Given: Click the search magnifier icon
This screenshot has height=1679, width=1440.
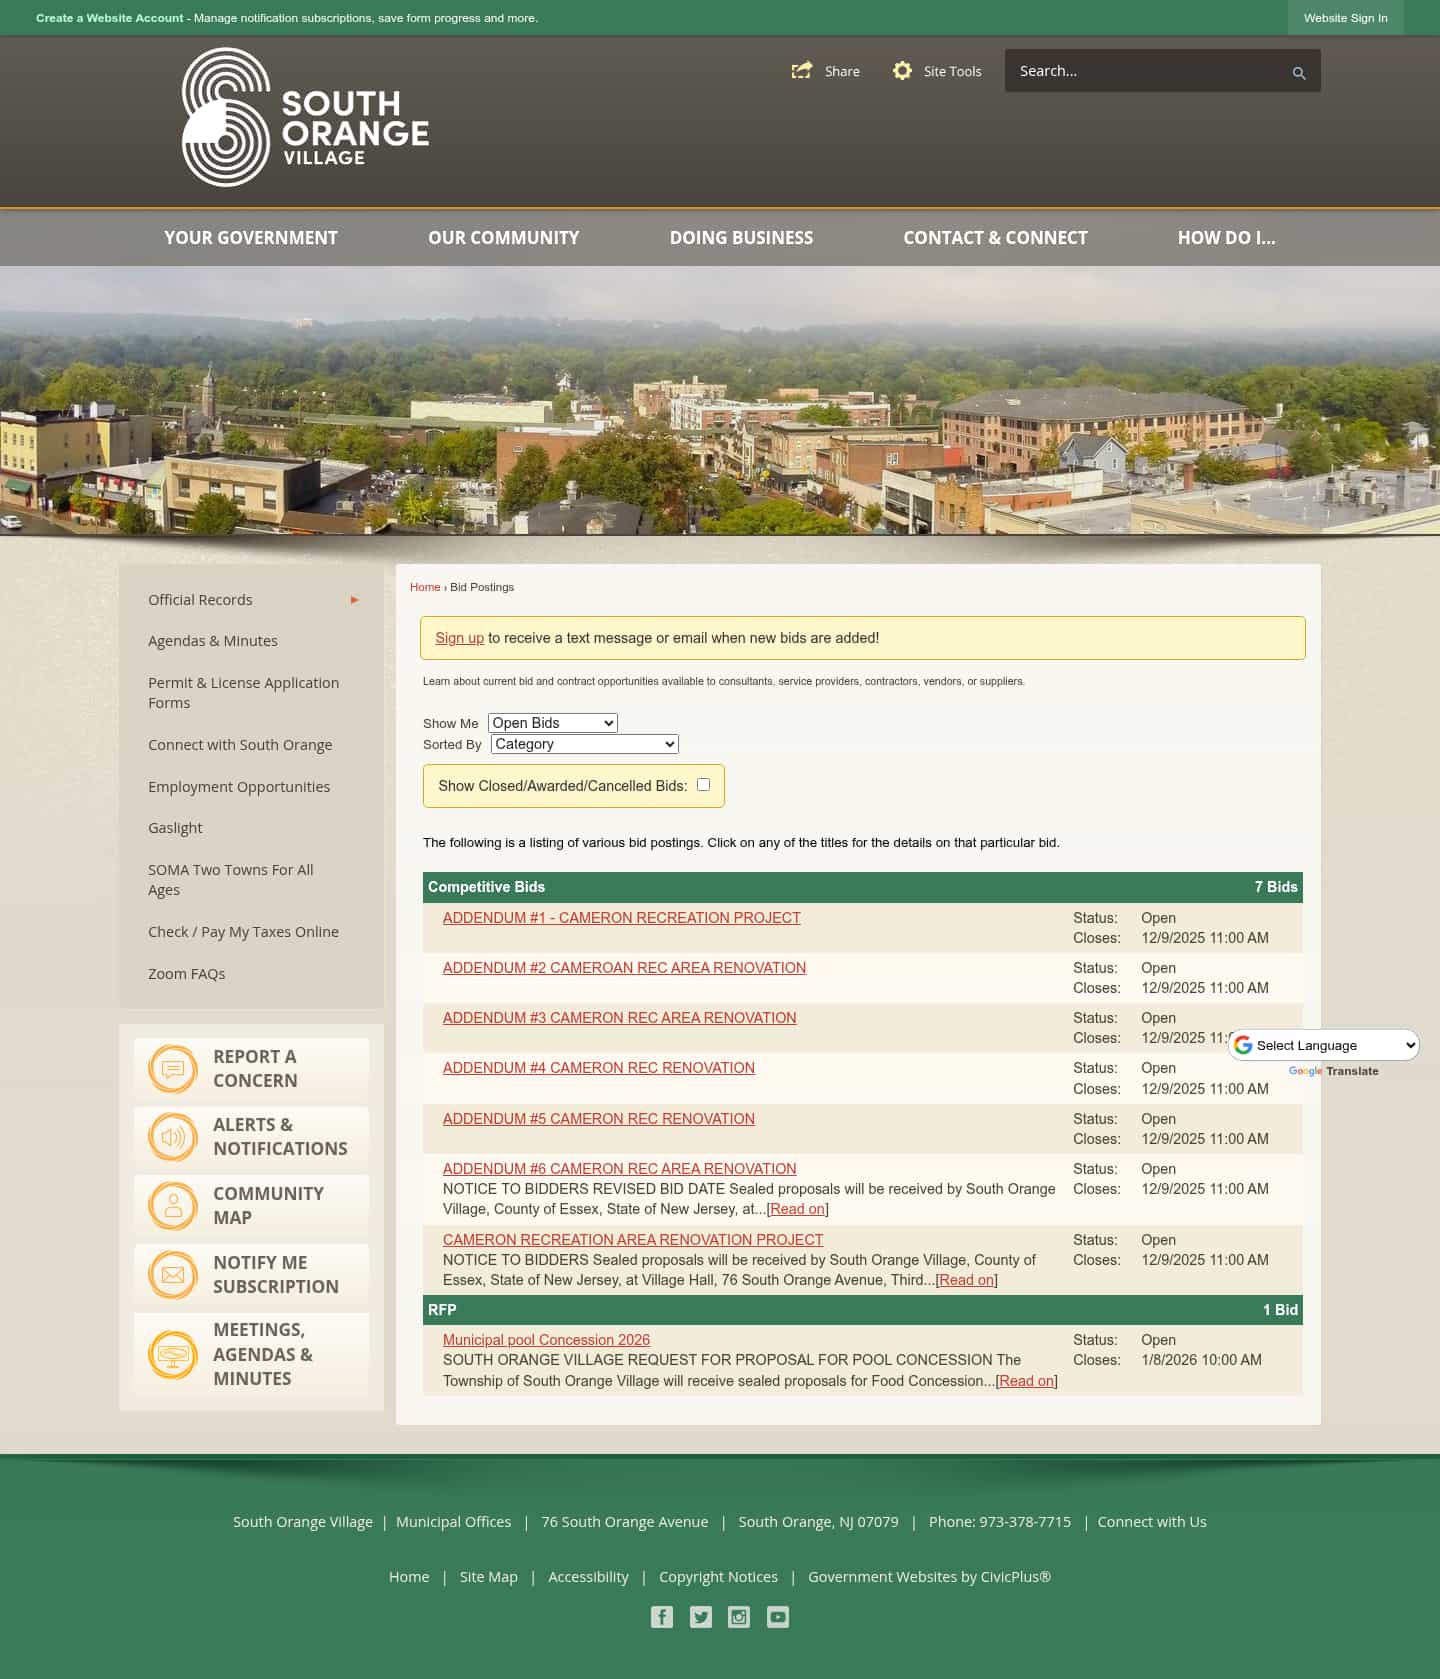Looking at the screenshot, I should click(1299, 73).
